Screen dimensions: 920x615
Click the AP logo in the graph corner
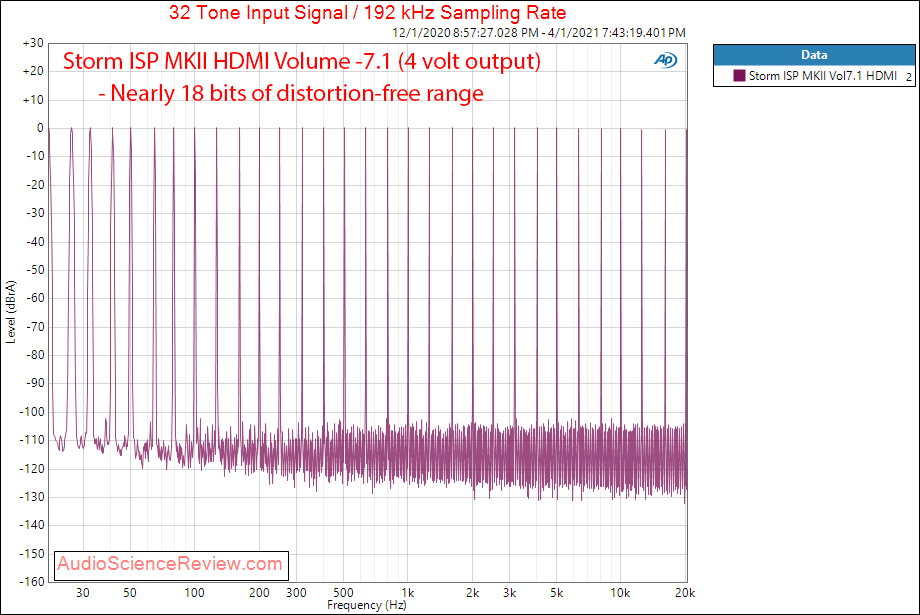click(665, 60)
